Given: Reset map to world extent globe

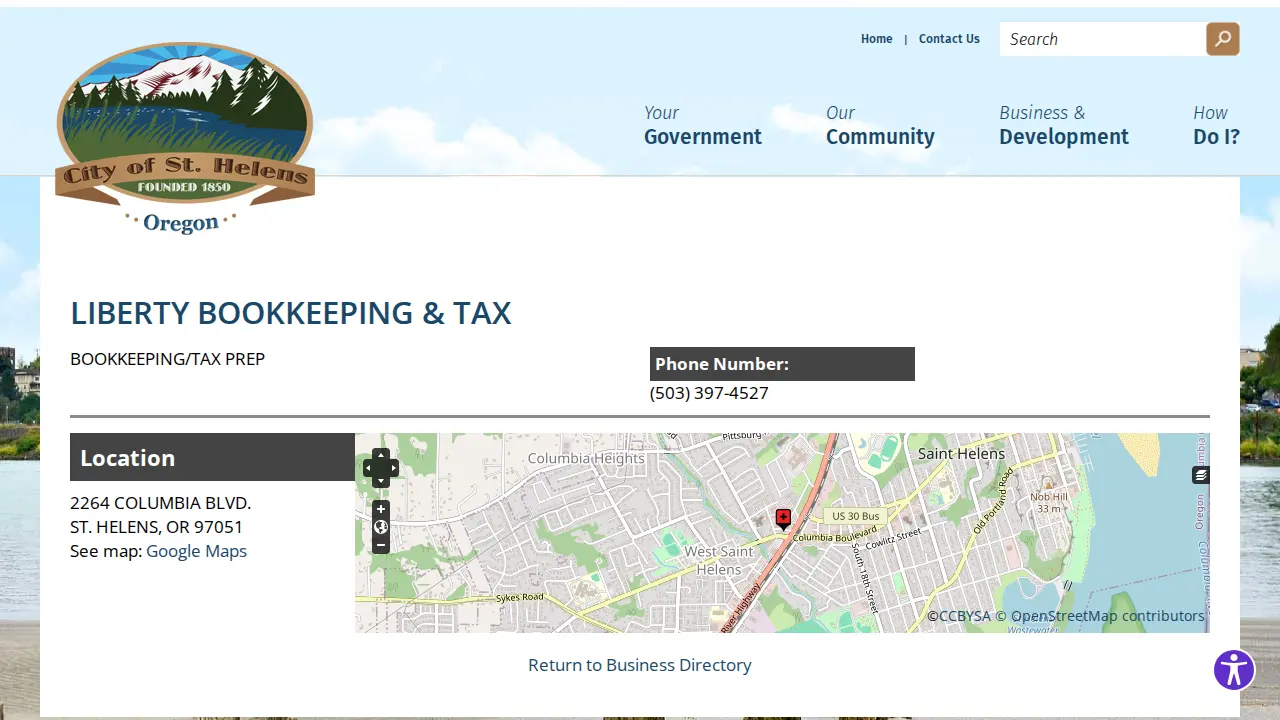Looking at the screenshot, I should [381, 527].
